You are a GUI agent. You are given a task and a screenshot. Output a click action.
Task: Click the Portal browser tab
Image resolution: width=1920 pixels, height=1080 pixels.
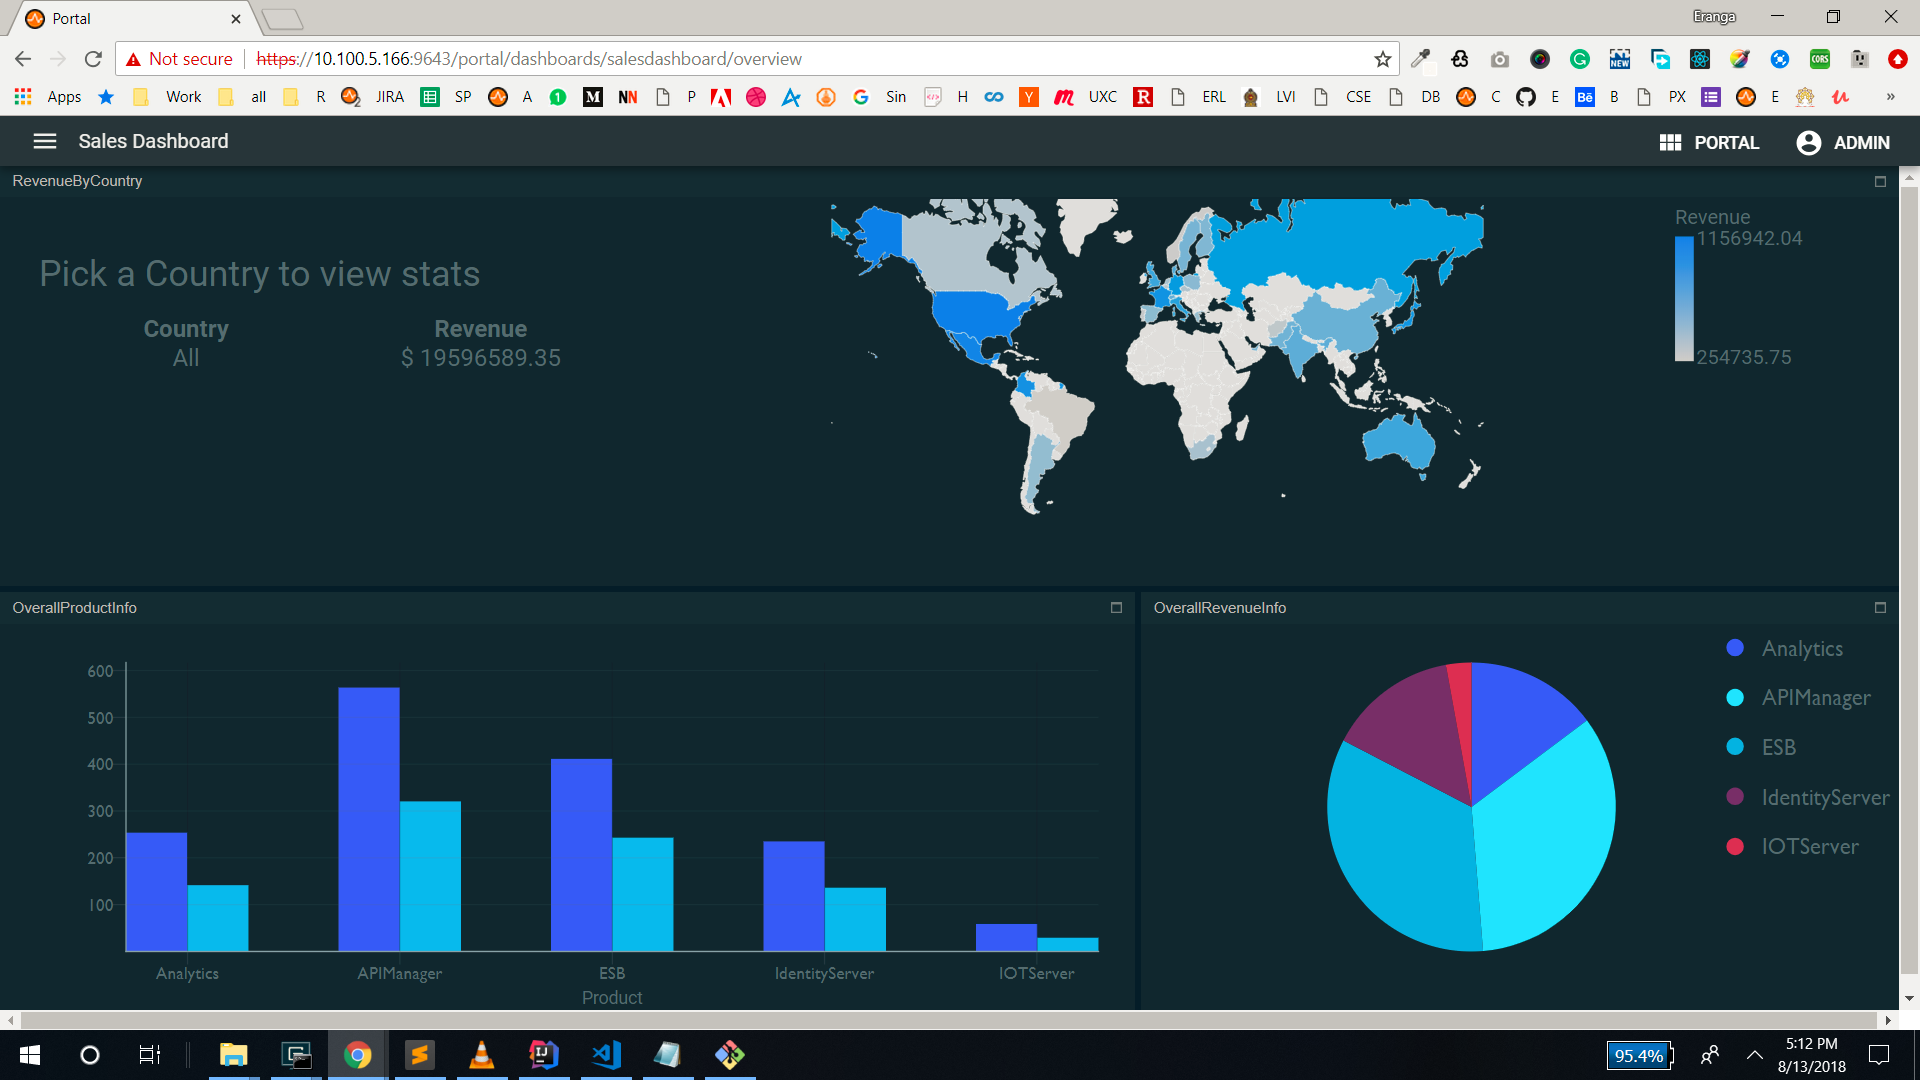[130, 18]
